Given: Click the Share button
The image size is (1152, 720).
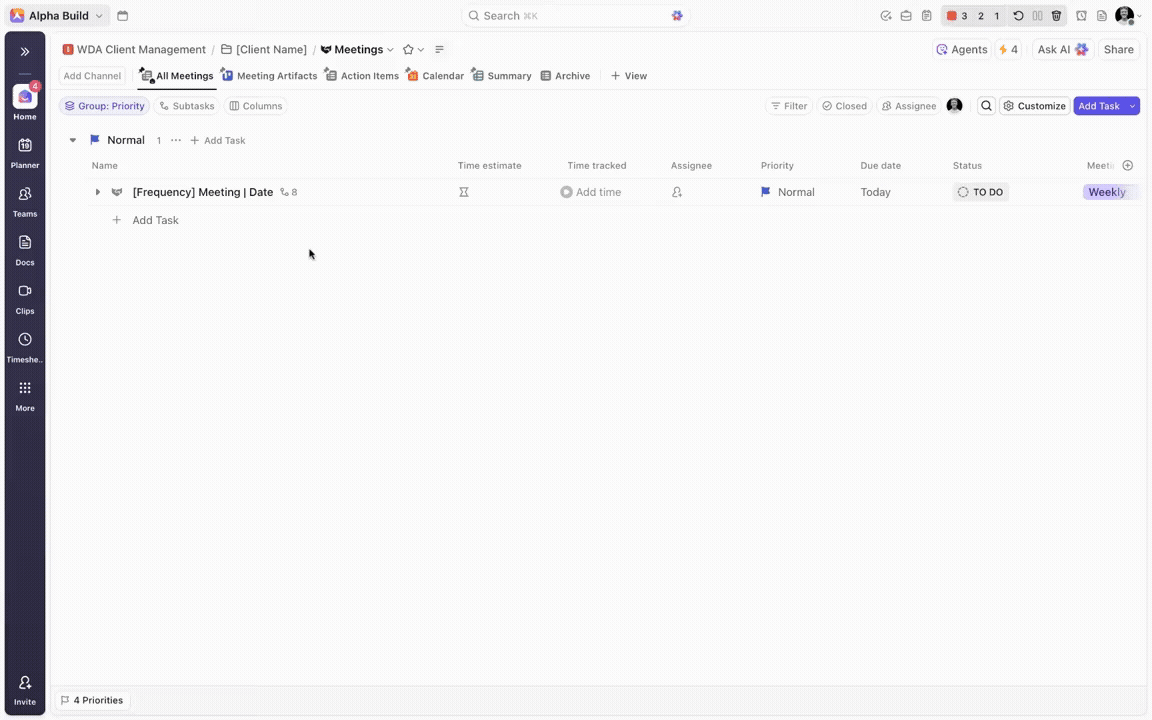Looking at the screenshot, I should coord(1118,50).
